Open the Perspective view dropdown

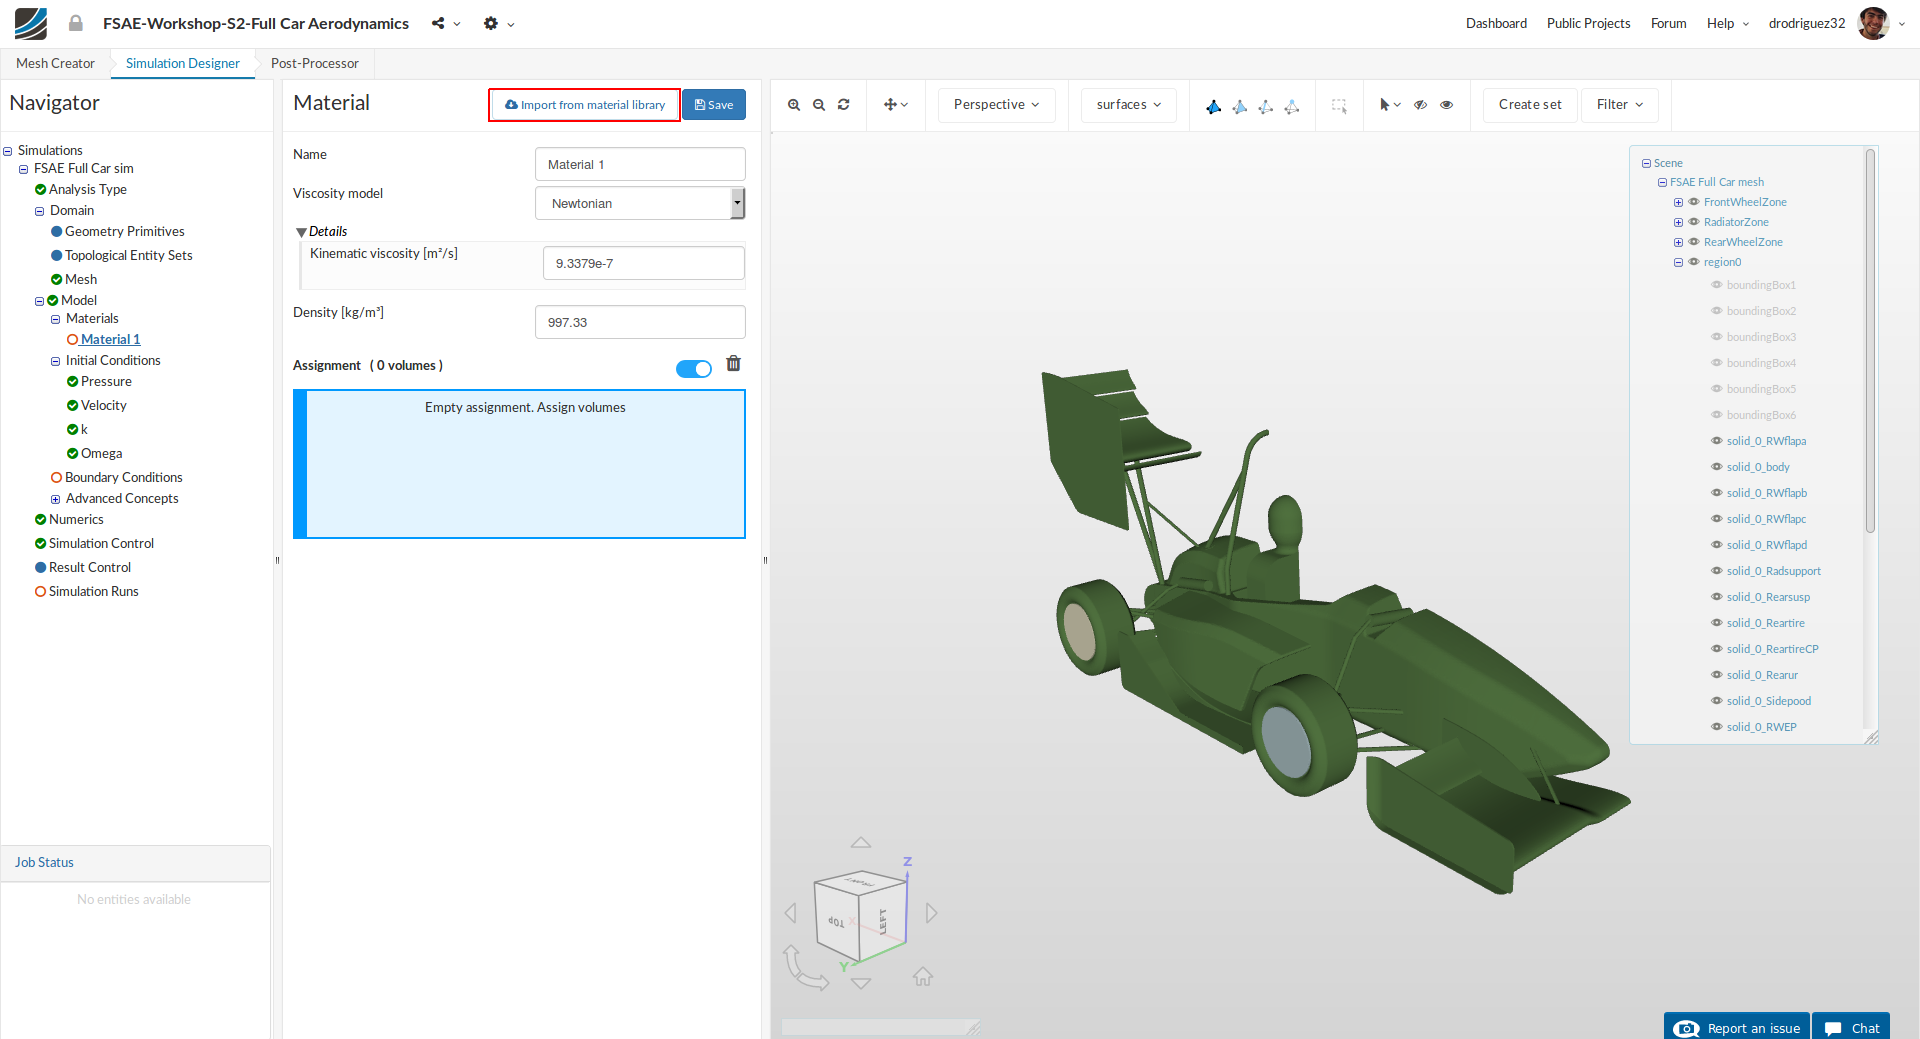coord(996,105)
